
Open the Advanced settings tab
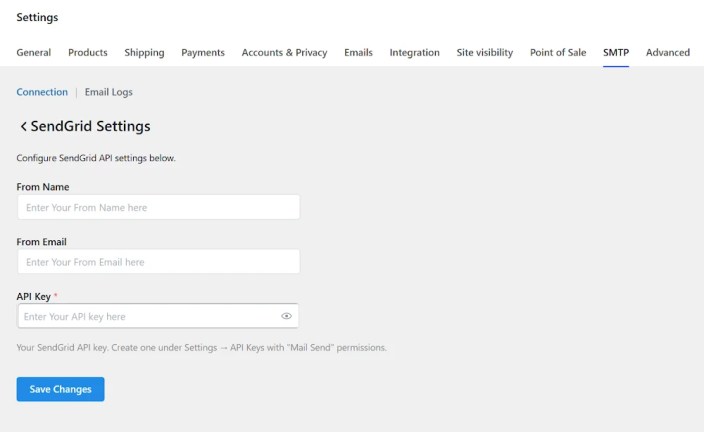pyautogui.click(x=668, y=53)
